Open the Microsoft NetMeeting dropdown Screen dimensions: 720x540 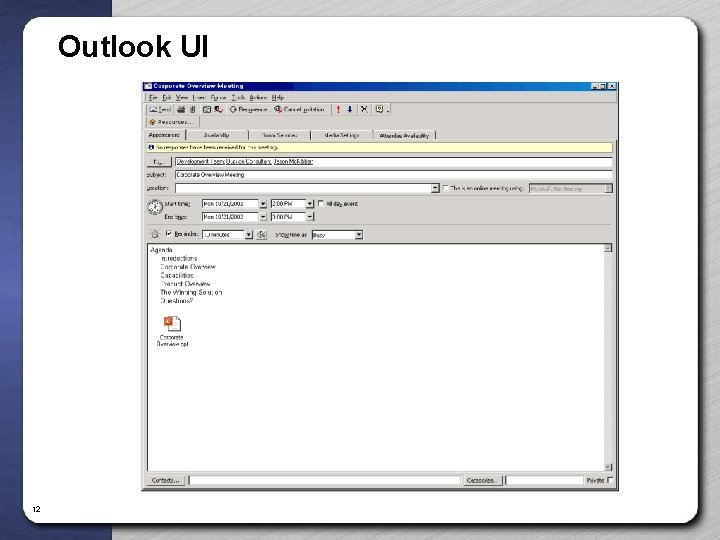pos(608,189)
